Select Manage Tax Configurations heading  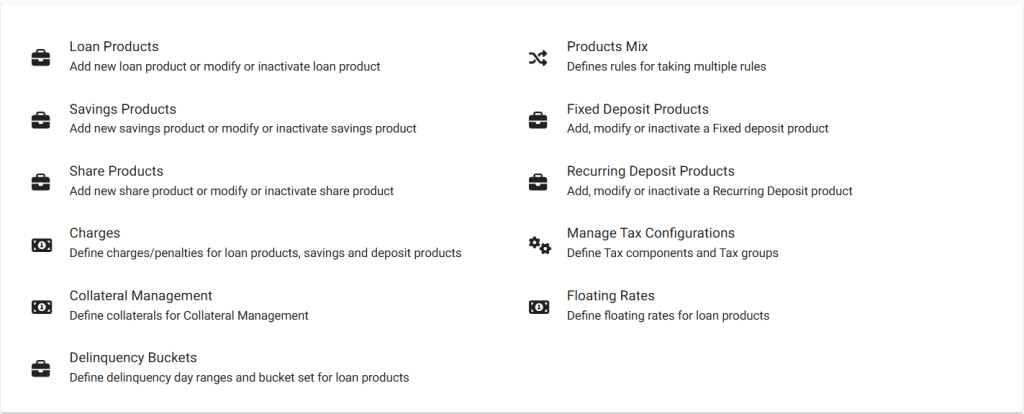650,233
